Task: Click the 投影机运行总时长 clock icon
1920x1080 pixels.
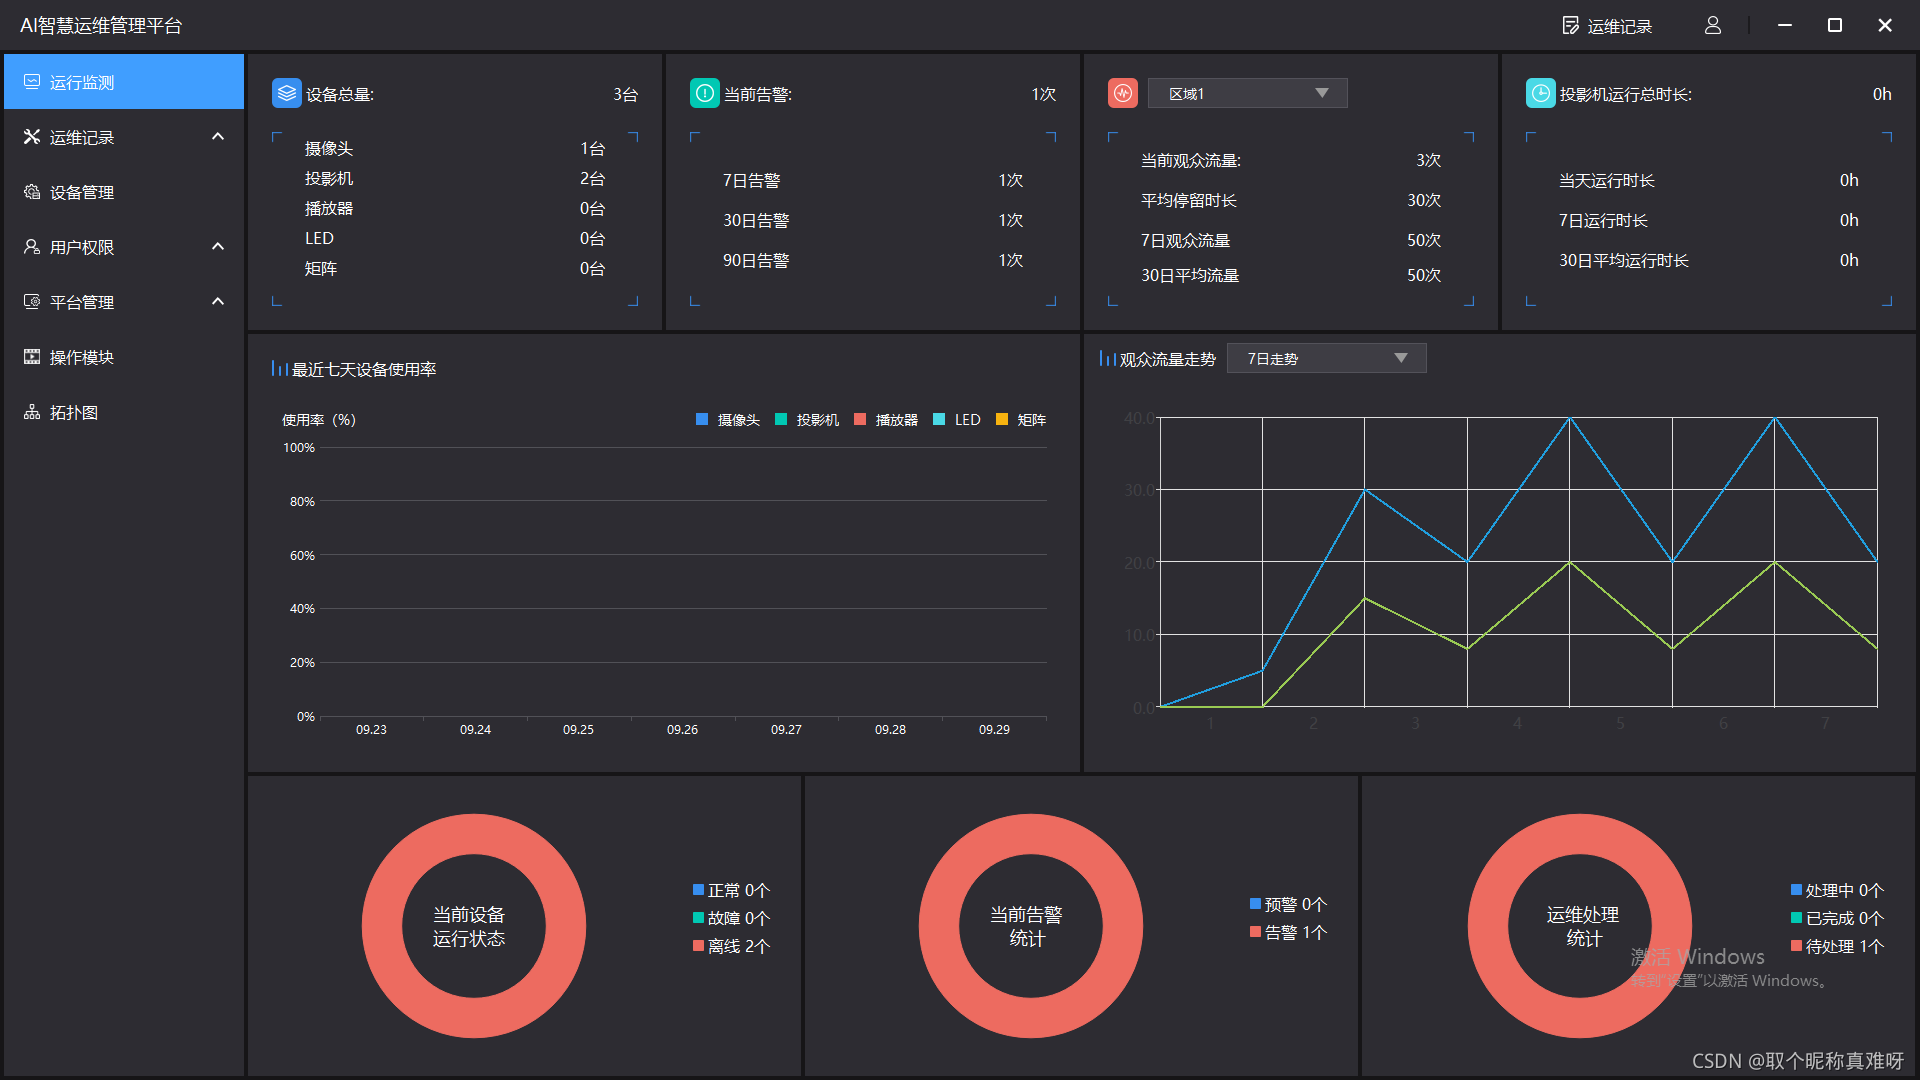Action: click(x=1540, y=94)
